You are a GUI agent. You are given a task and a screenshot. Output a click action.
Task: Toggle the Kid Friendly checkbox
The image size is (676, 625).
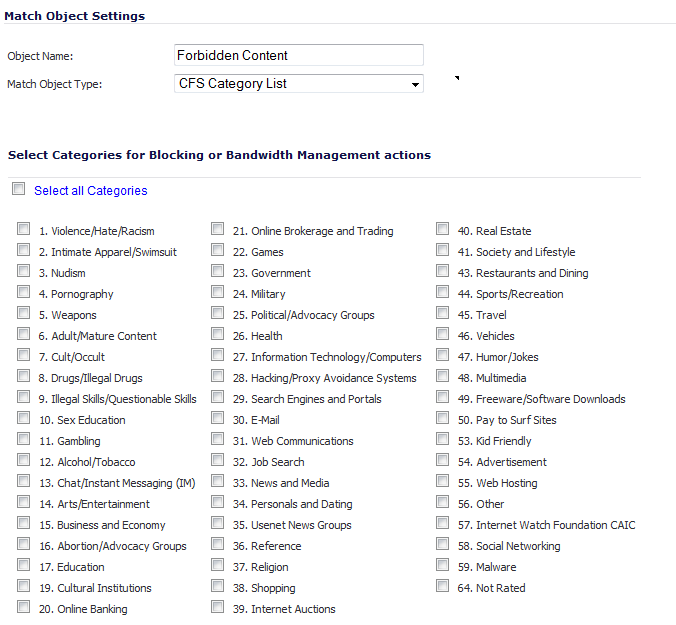click(442, 439)
